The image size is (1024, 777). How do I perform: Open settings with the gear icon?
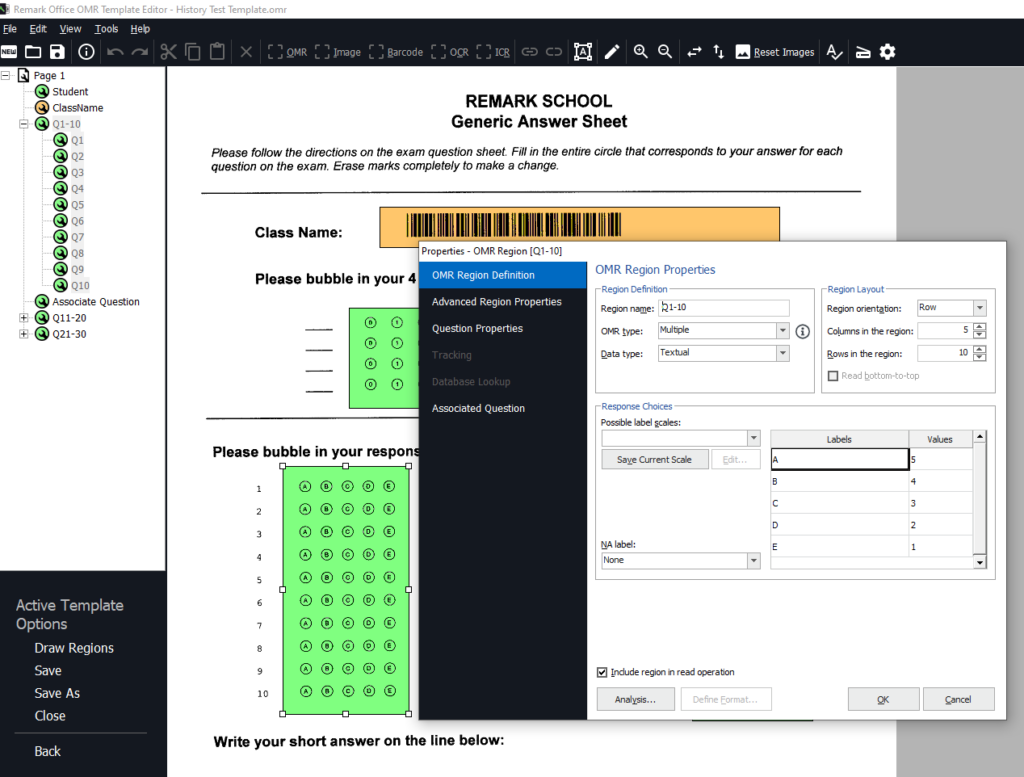tap(887, 52)
